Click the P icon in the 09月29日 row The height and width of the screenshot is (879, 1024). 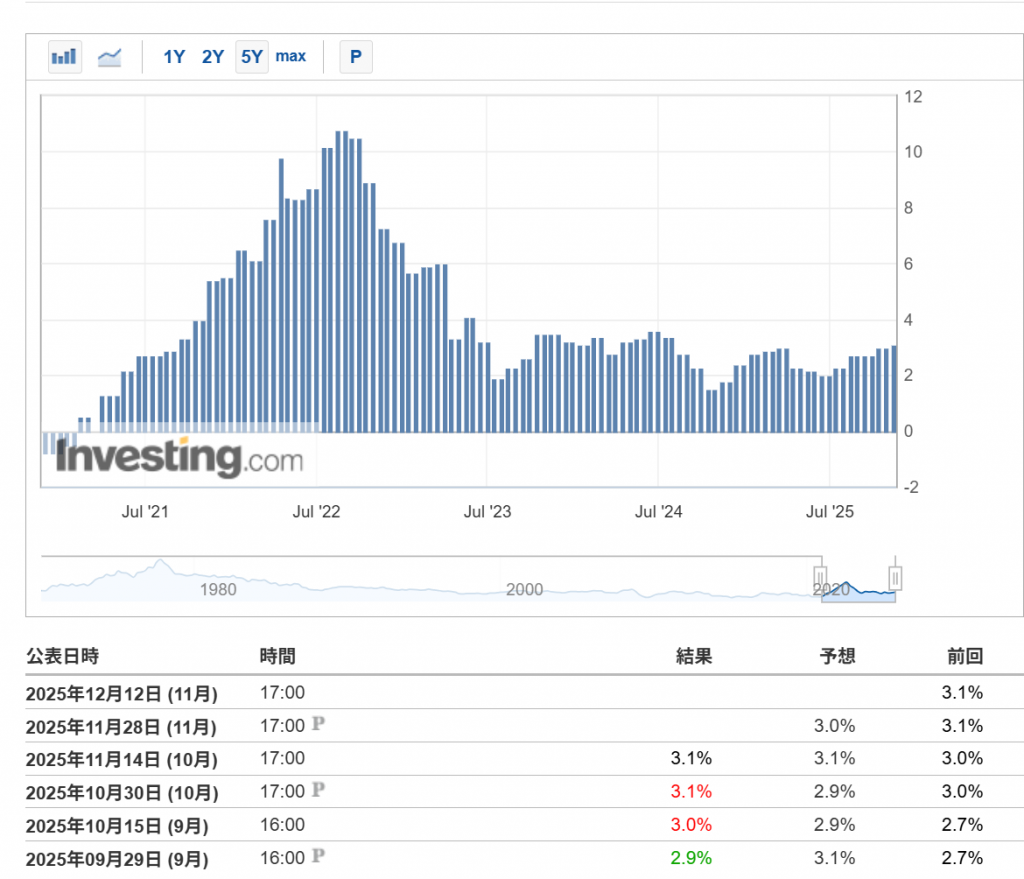click(318, 857)
